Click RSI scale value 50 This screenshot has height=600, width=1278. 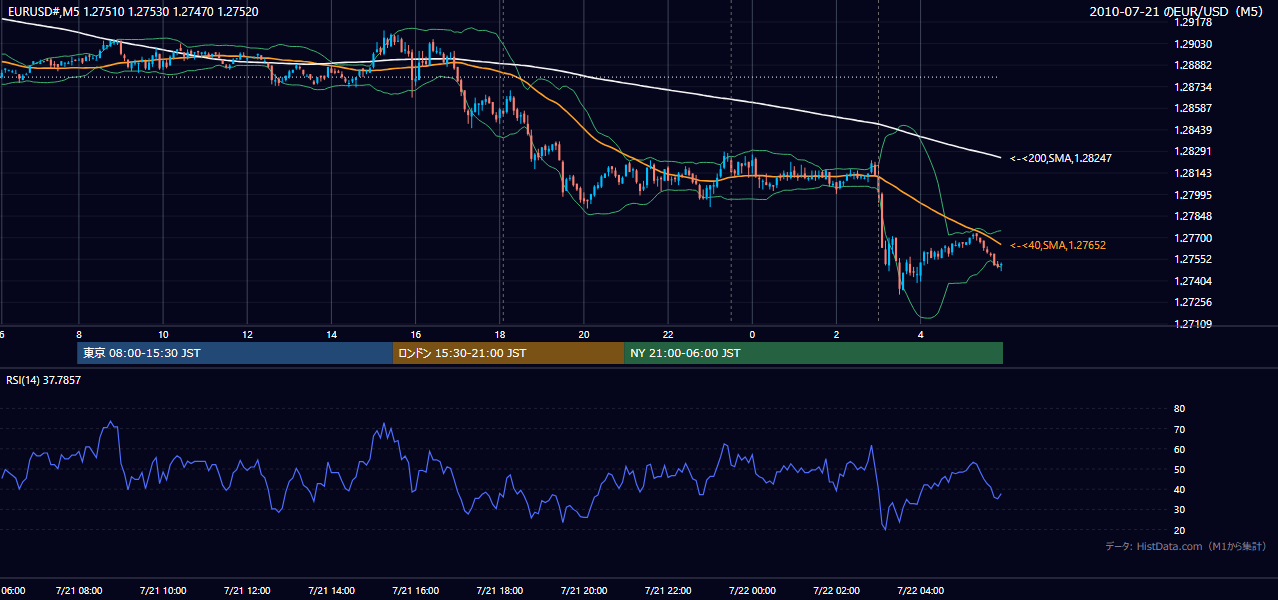1180,469
